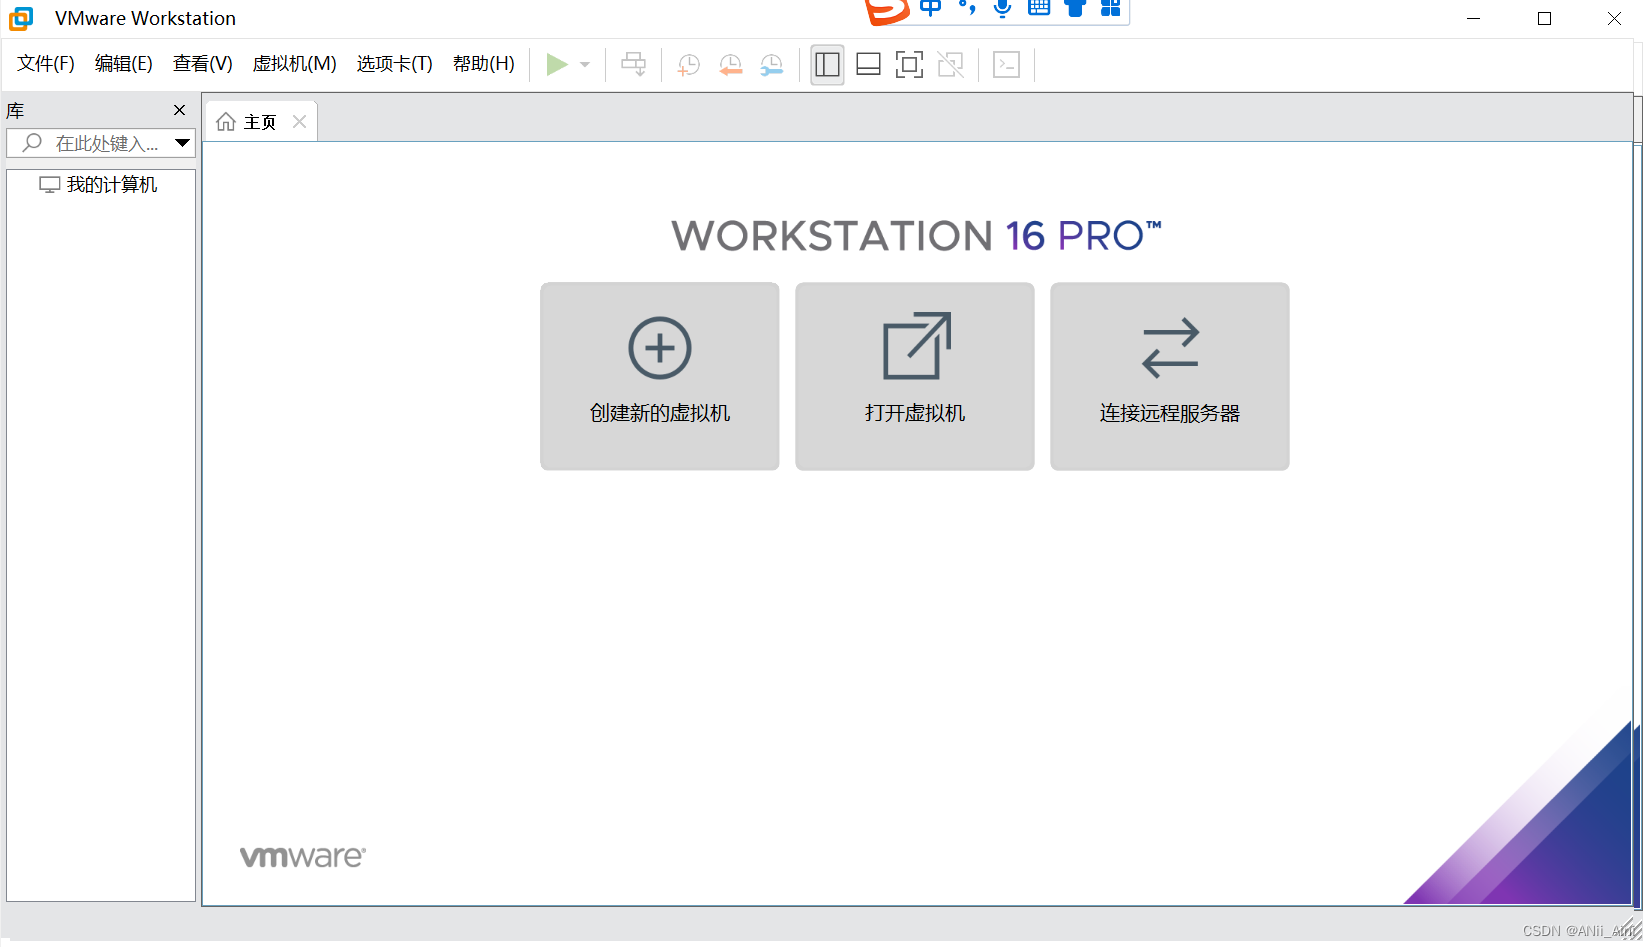This screenshot has width=1650, height=947.
Task: Open the 文件(F) menu
Action: pos(46,64)
